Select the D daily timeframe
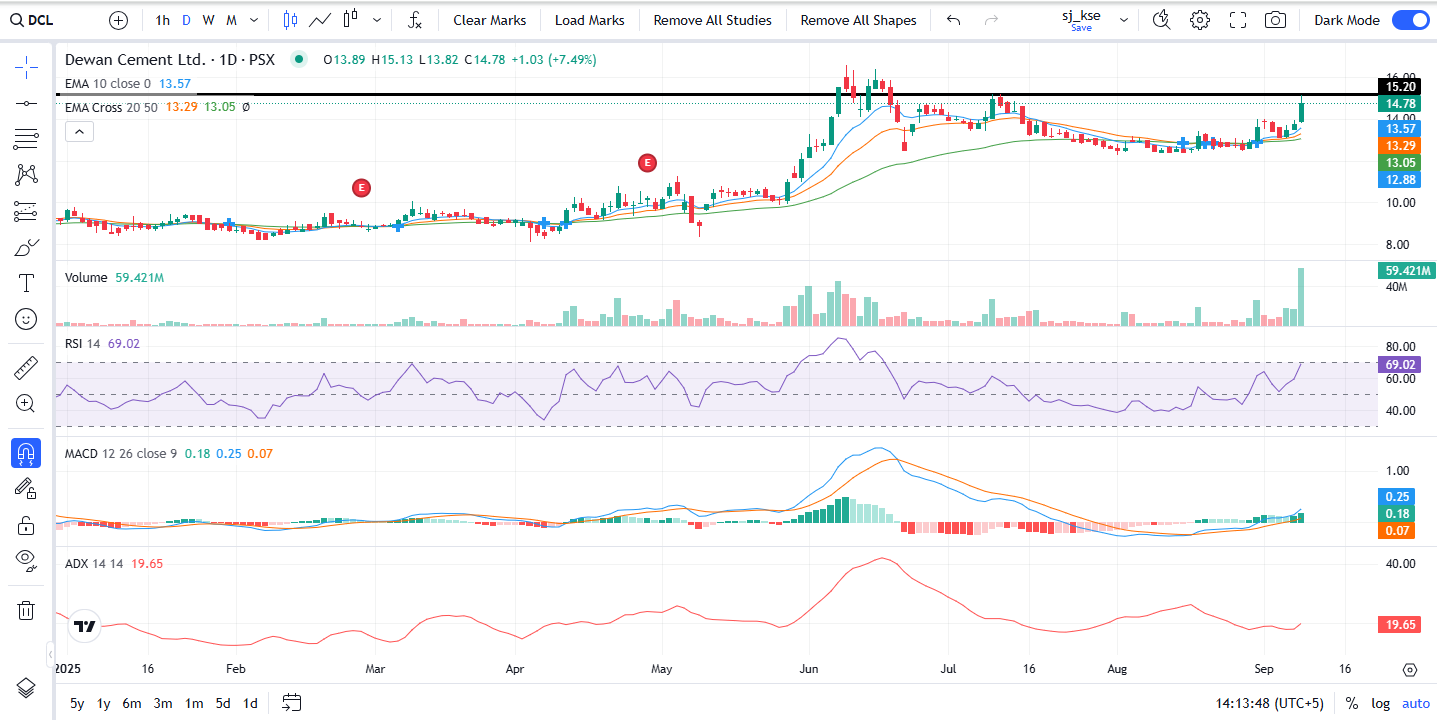Image resolution: width=1437 pixels, height=720 pixels. [x=186, y=20]
